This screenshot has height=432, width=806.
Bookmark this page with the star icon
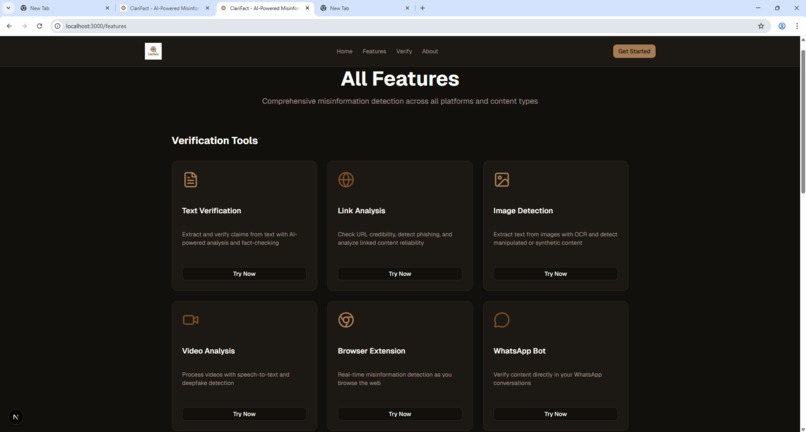click(761, 26)
